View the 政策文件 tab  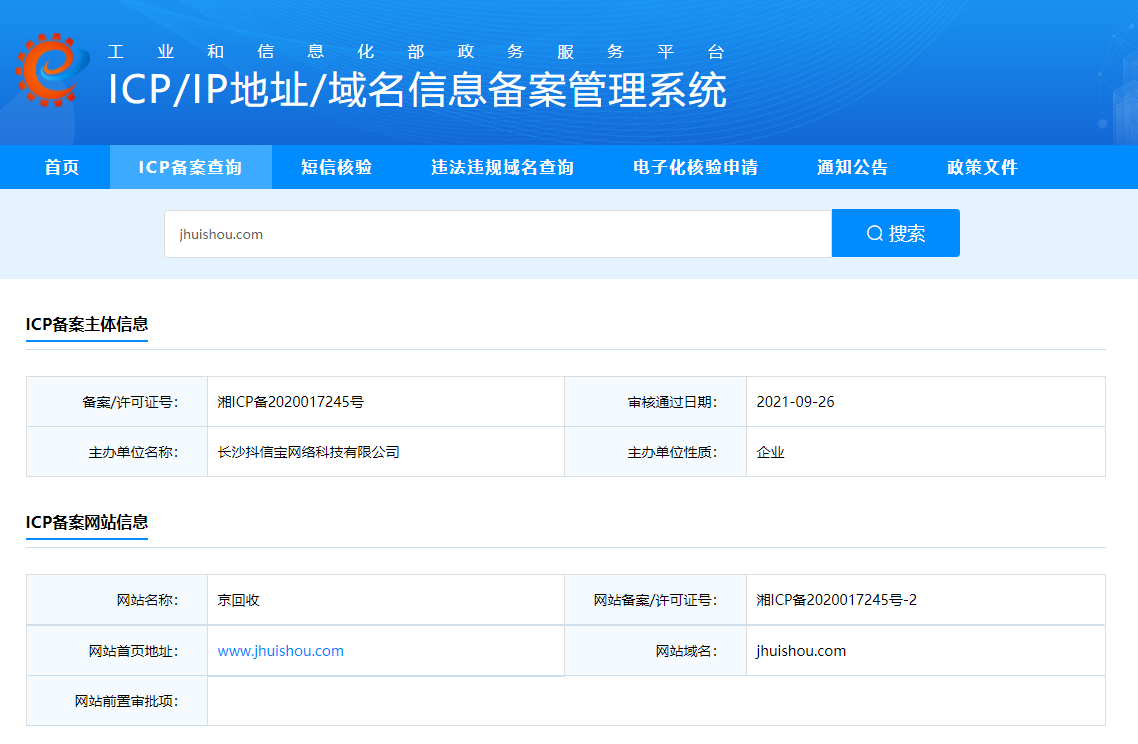[982, 167]
